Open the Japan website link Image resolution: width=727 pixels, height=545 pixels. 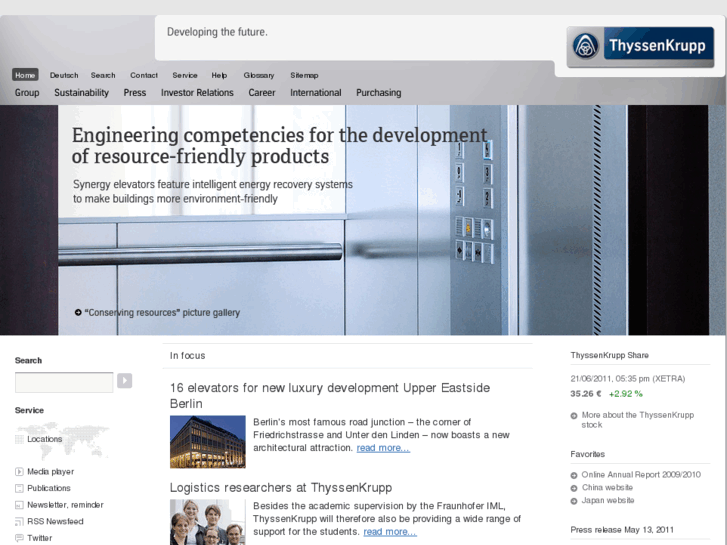pos(608,500)
